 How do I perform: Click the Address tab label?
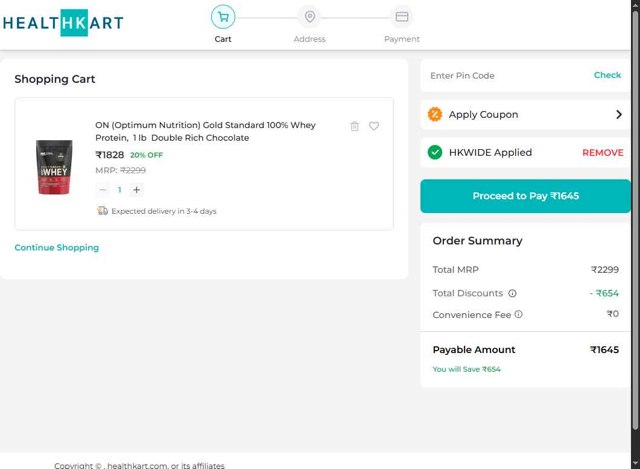(x=310, y=39)
